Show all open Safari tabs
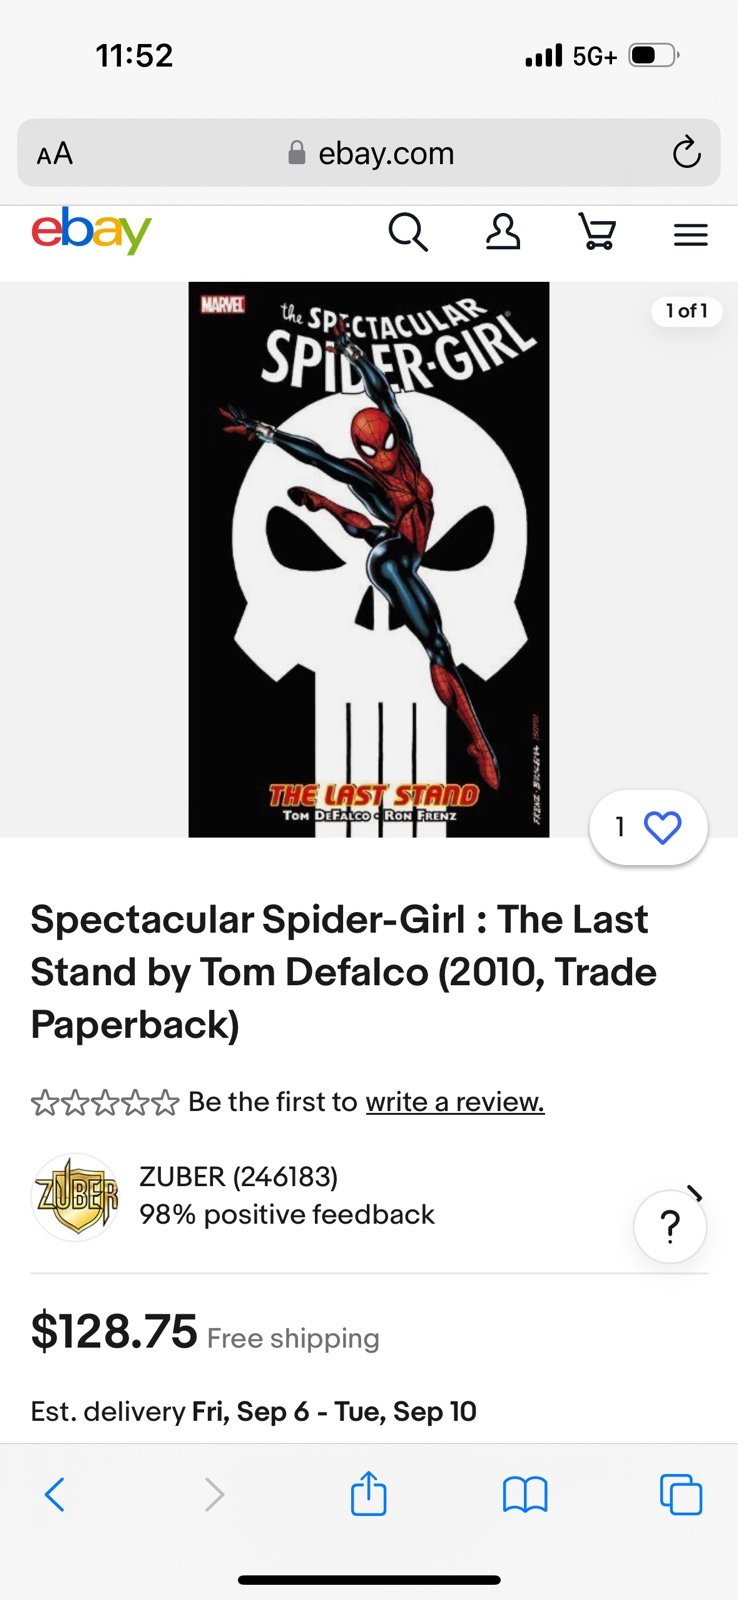This screenshot has width=738, height=1600. [681, 1495]
